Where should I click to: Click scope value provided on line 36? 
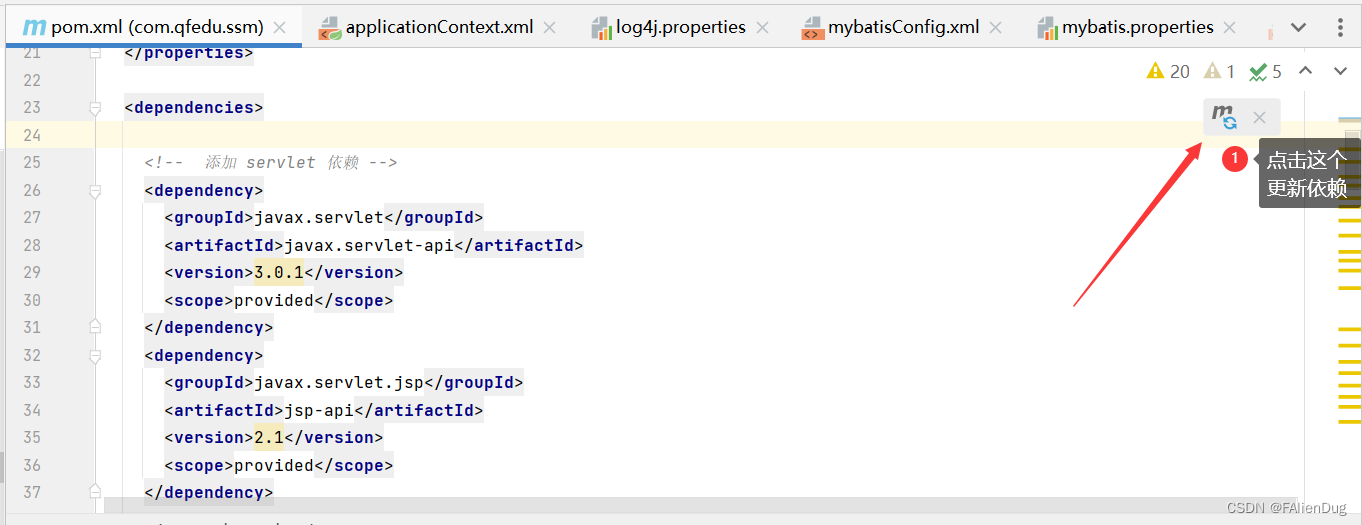click(273, 465)
